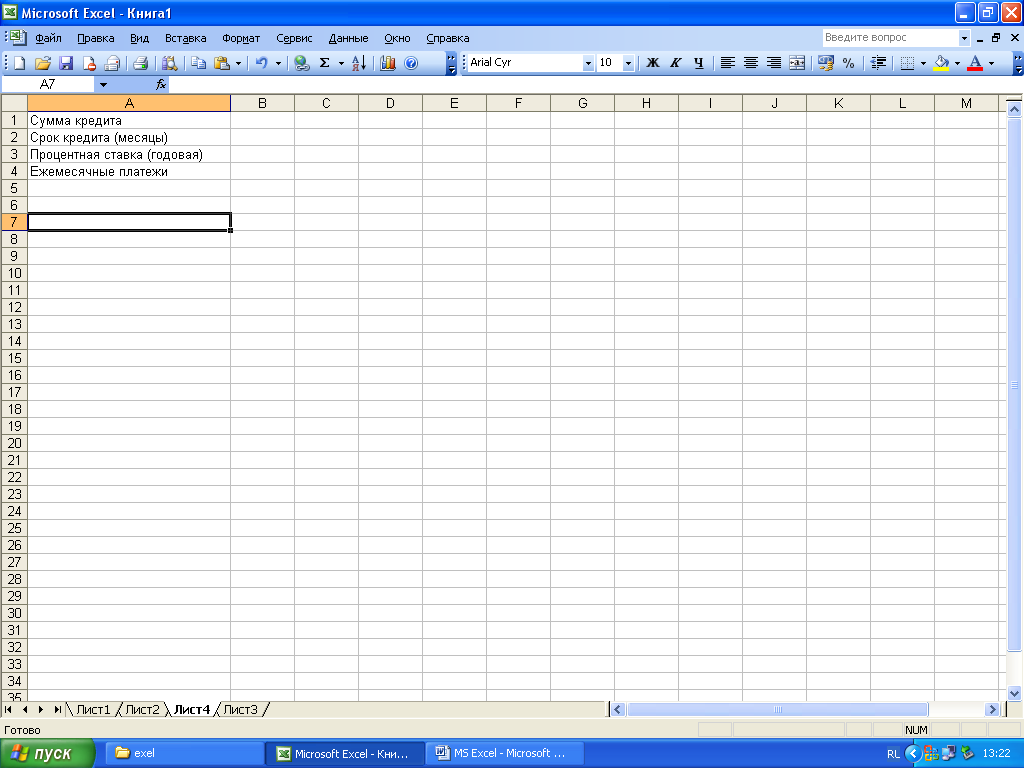Center cell text horizontally
Screen dimensions: 1024x768
click(x=751, y=63)
